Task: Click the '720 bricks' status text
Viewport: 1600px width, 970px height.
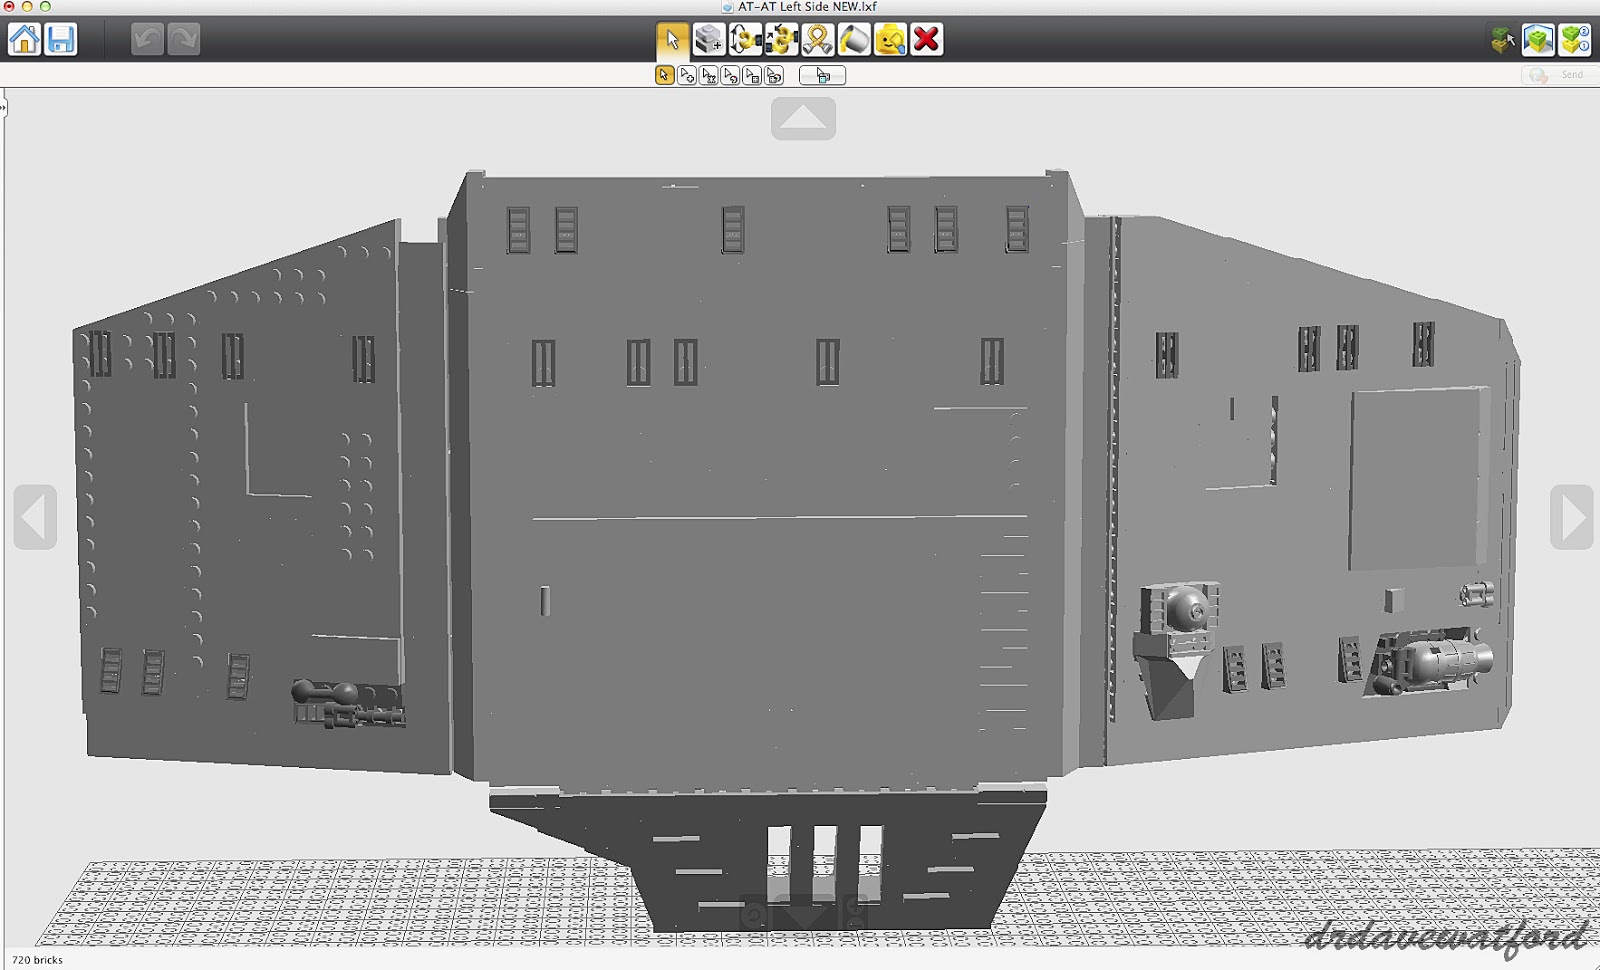Action: [x=37, y=960]
